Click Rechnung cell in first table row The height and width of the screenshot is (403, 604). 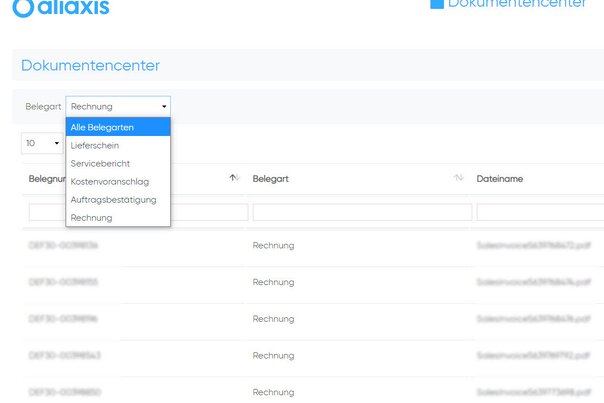273,245
